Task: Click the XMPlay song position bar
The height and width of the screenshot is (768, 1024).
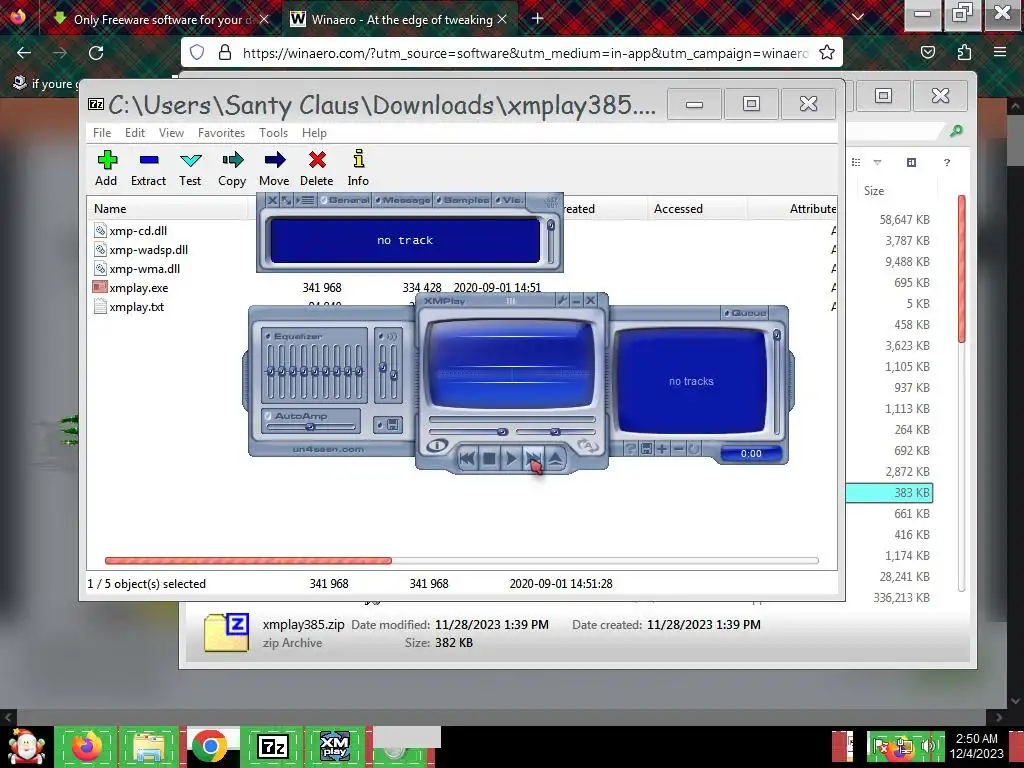Action: [512, 419]
